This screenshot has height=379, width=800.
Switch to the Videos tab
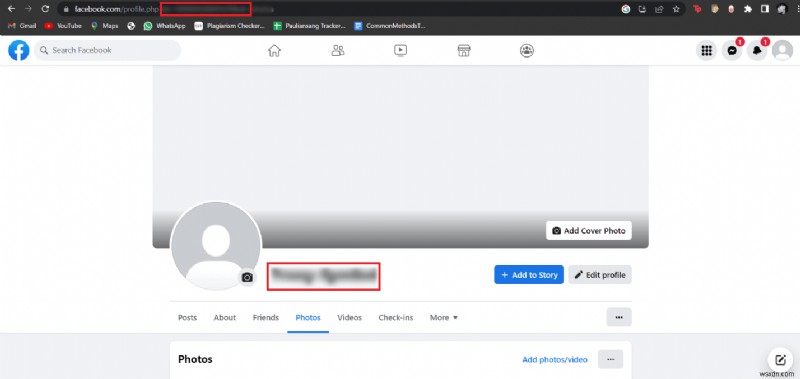click(x=349, y=317)
